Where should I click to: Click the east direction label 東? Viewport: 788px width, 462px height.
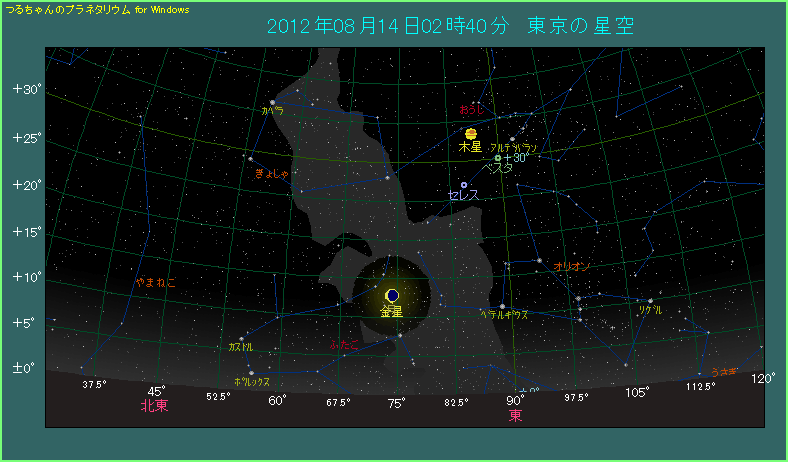(515, 413)
